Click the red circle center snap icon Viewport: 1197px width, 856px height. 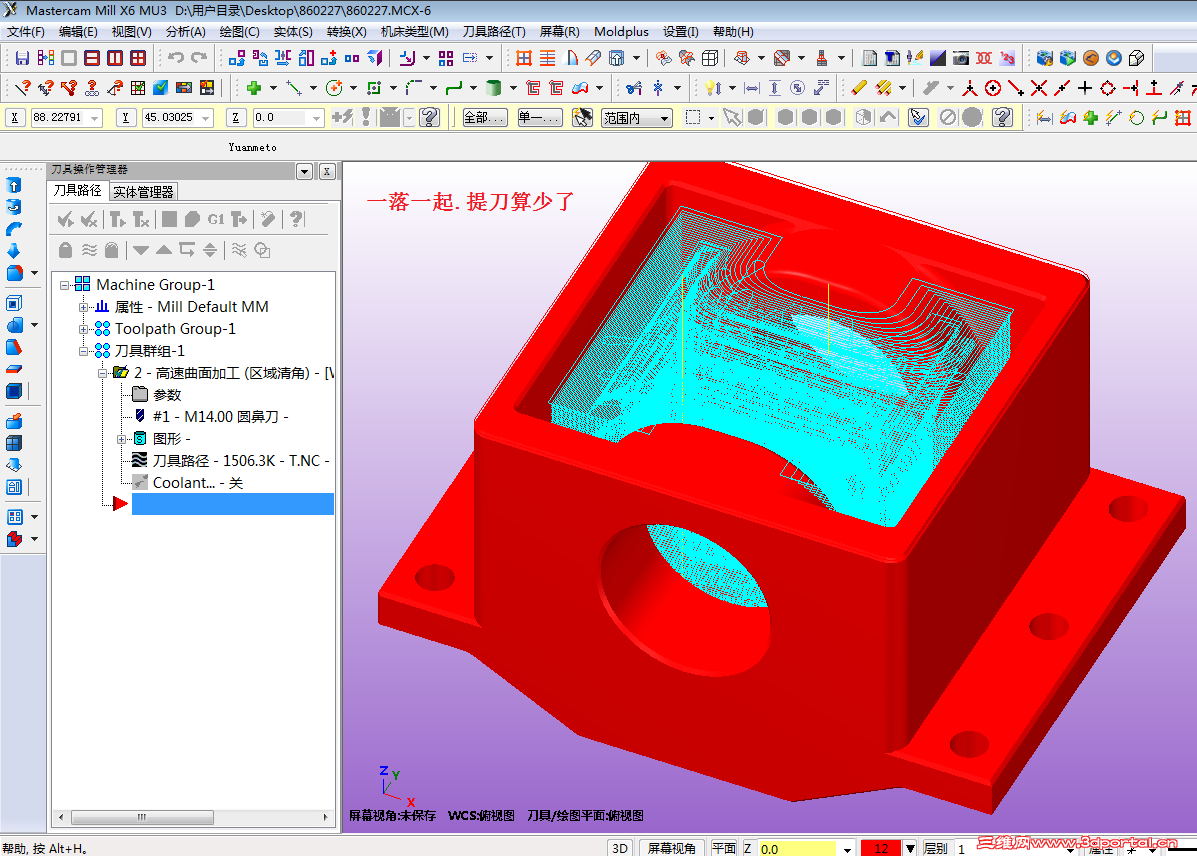(992, 88)
